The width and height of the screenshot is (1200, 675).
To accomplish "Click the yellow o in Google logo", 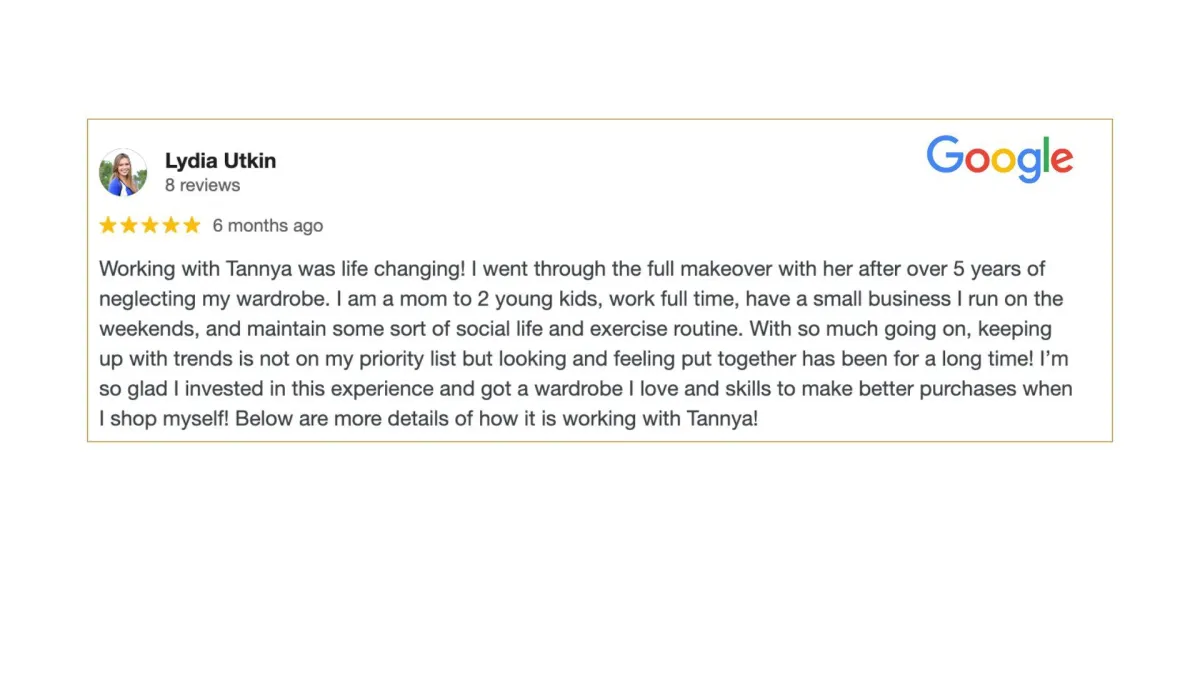I will click(x=1003, y=162).
